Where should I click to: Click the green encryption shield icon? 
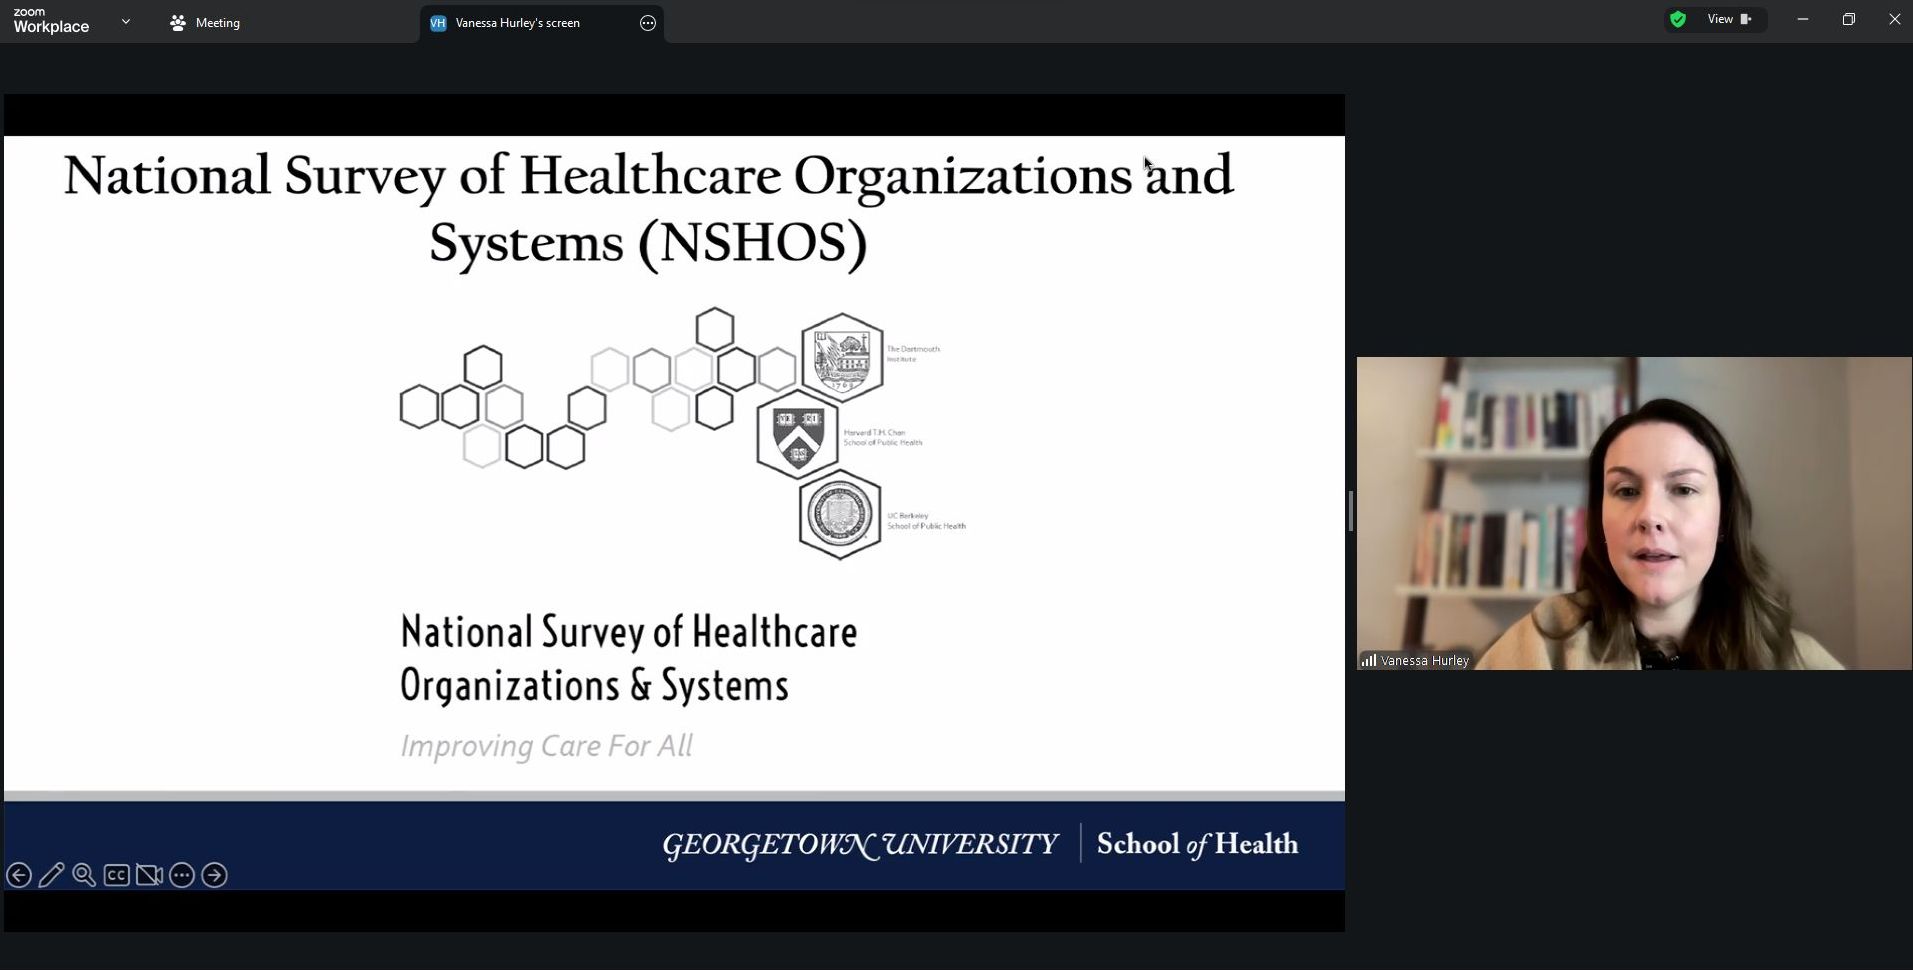coord(1678,19)
